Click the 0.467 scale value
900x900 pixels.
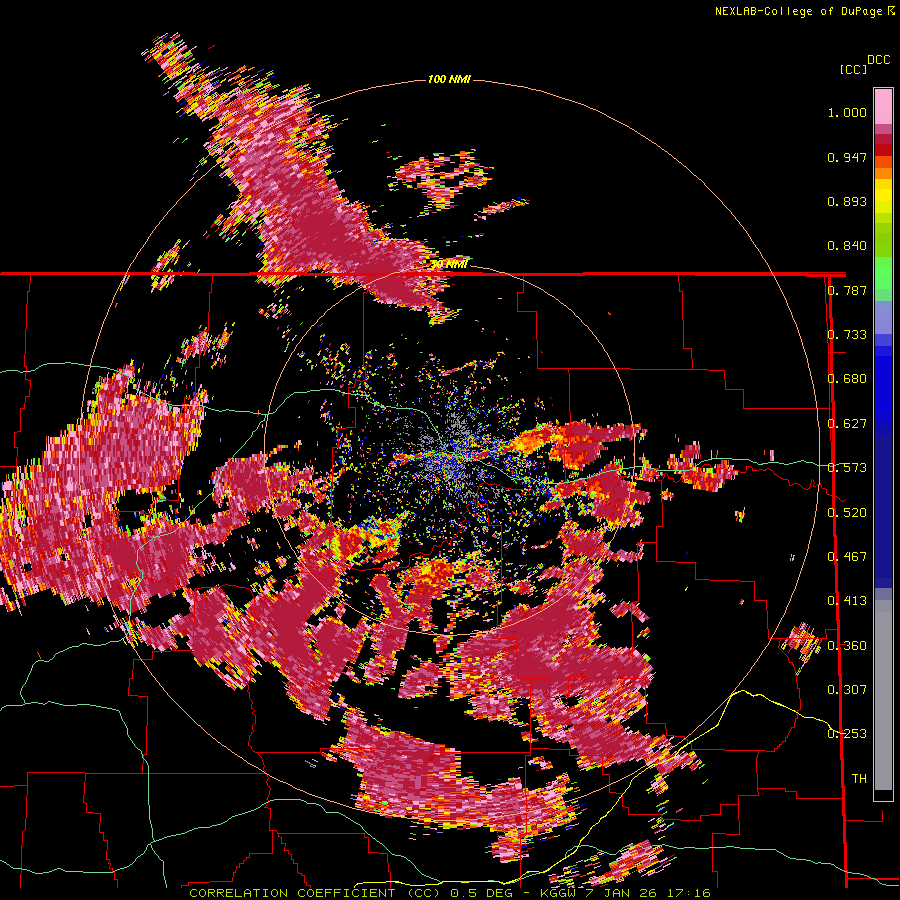[847, 557]
